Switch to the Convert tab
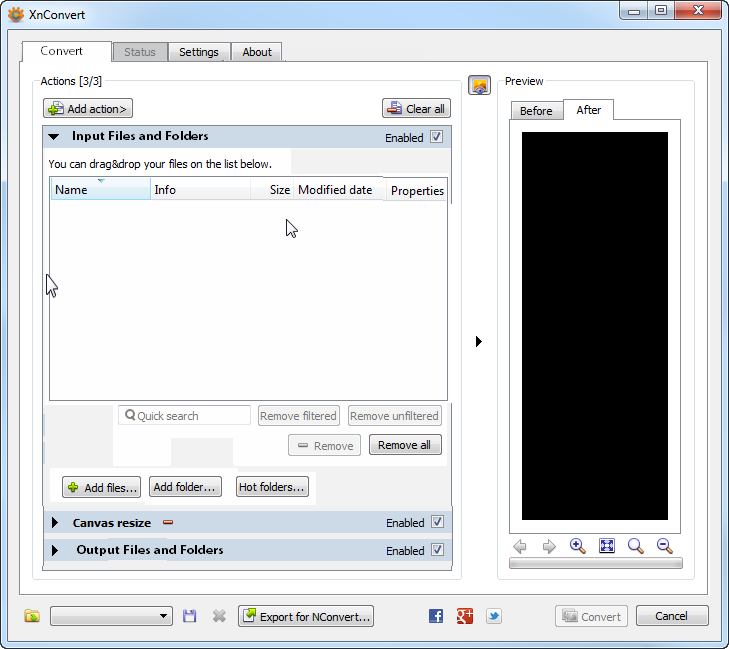The image size is (729, 649). pos(66,51)
